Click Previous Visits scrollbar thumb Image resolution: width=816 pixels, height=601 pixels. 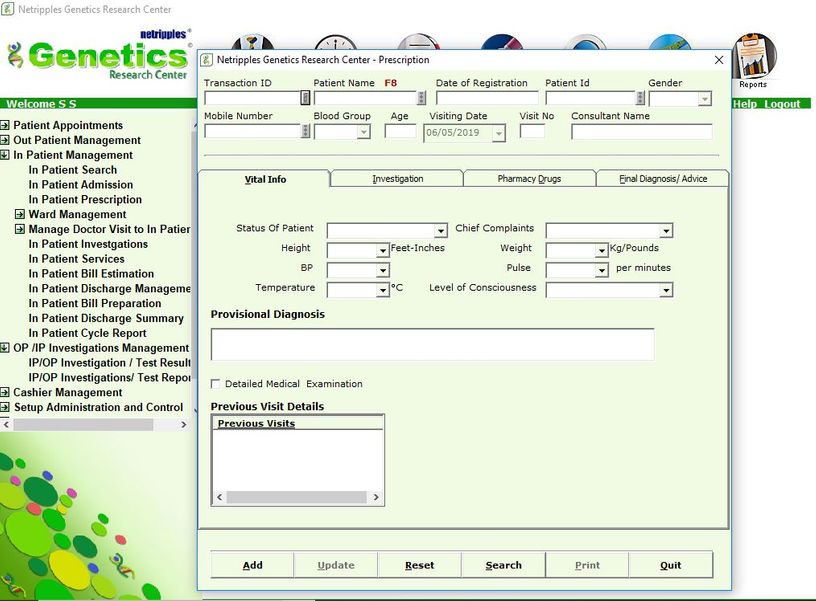(x=297, y=497)
